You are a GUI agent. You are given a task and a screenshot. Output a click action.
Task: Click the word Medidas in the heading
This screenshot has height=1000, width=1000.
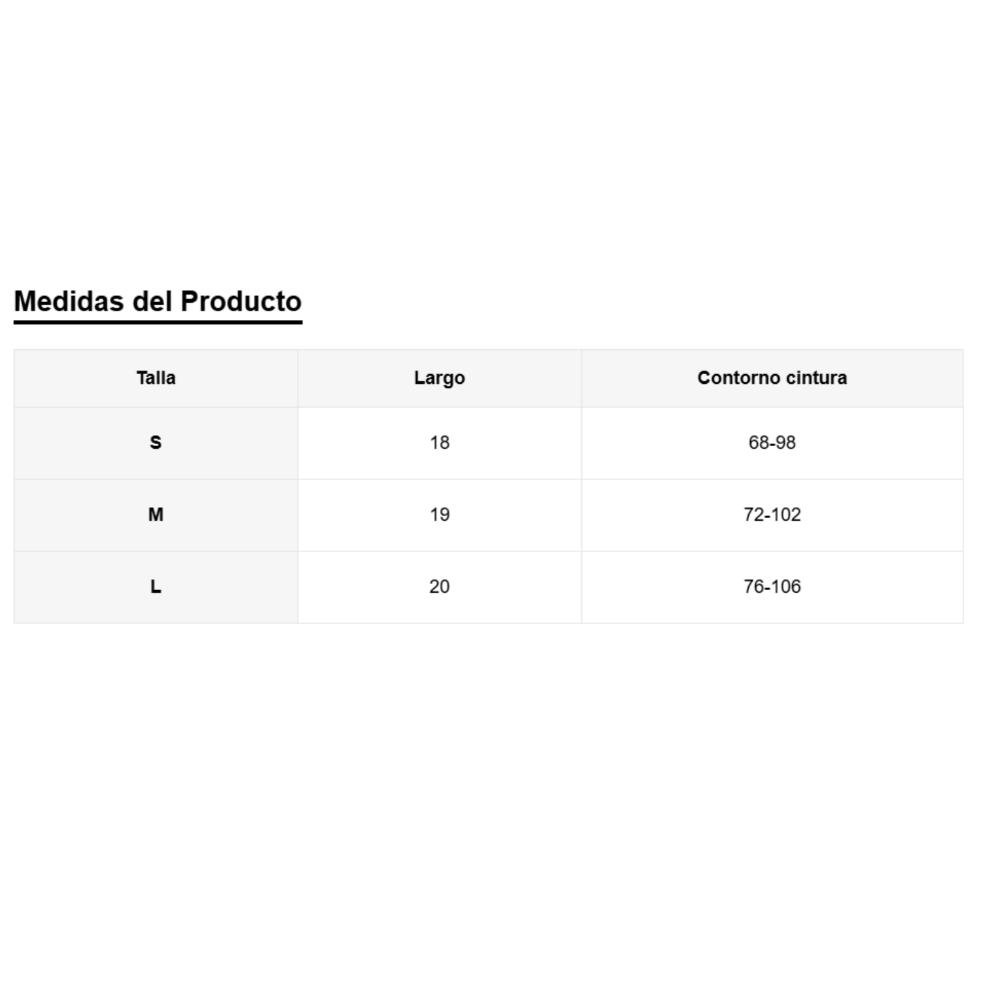tap(69, 301)
